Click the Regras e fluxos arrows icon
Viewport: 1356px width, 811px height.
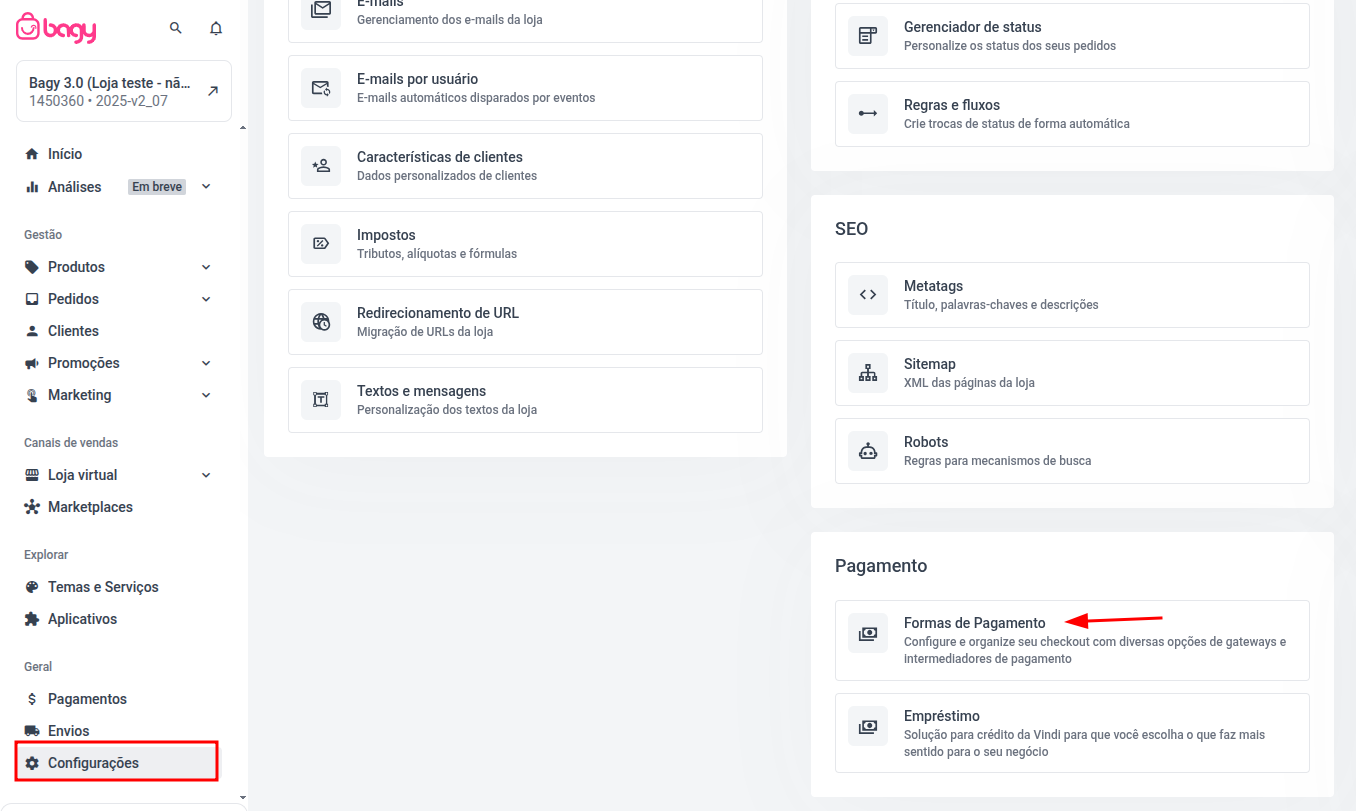point(867,114)
